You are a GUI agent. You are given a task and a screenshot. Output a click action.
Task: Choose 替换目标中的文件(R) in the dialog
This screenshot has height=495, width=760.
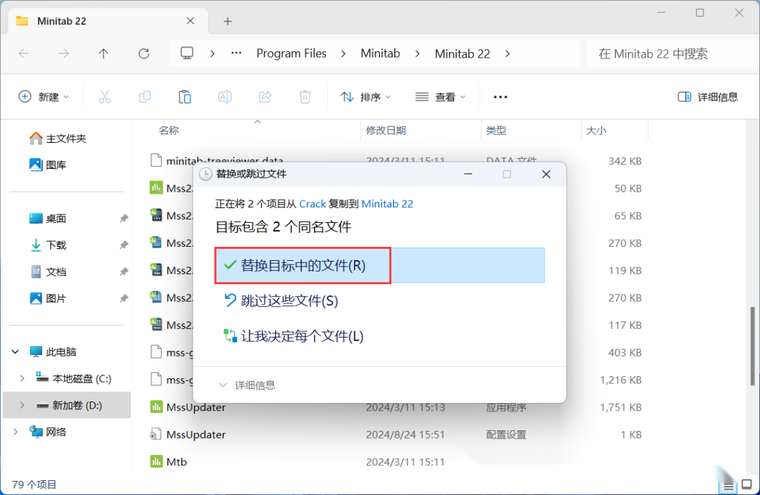coord(380,265)
